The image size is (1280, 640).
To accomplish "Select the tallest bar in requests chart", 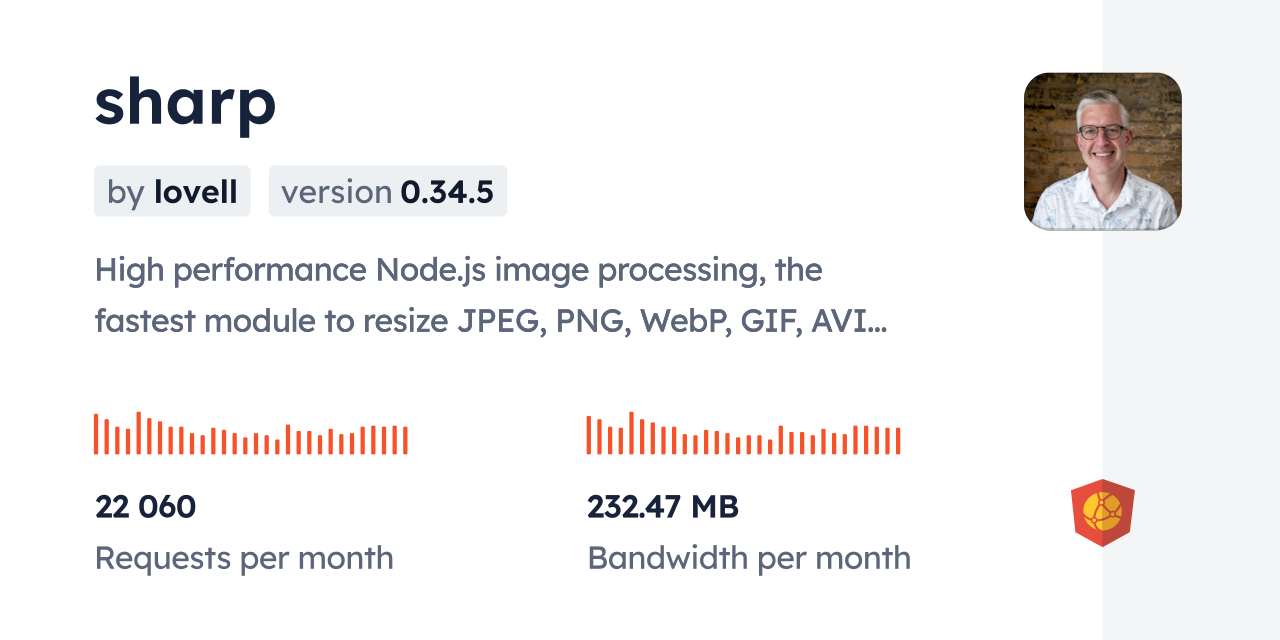I will pos(138,433).
